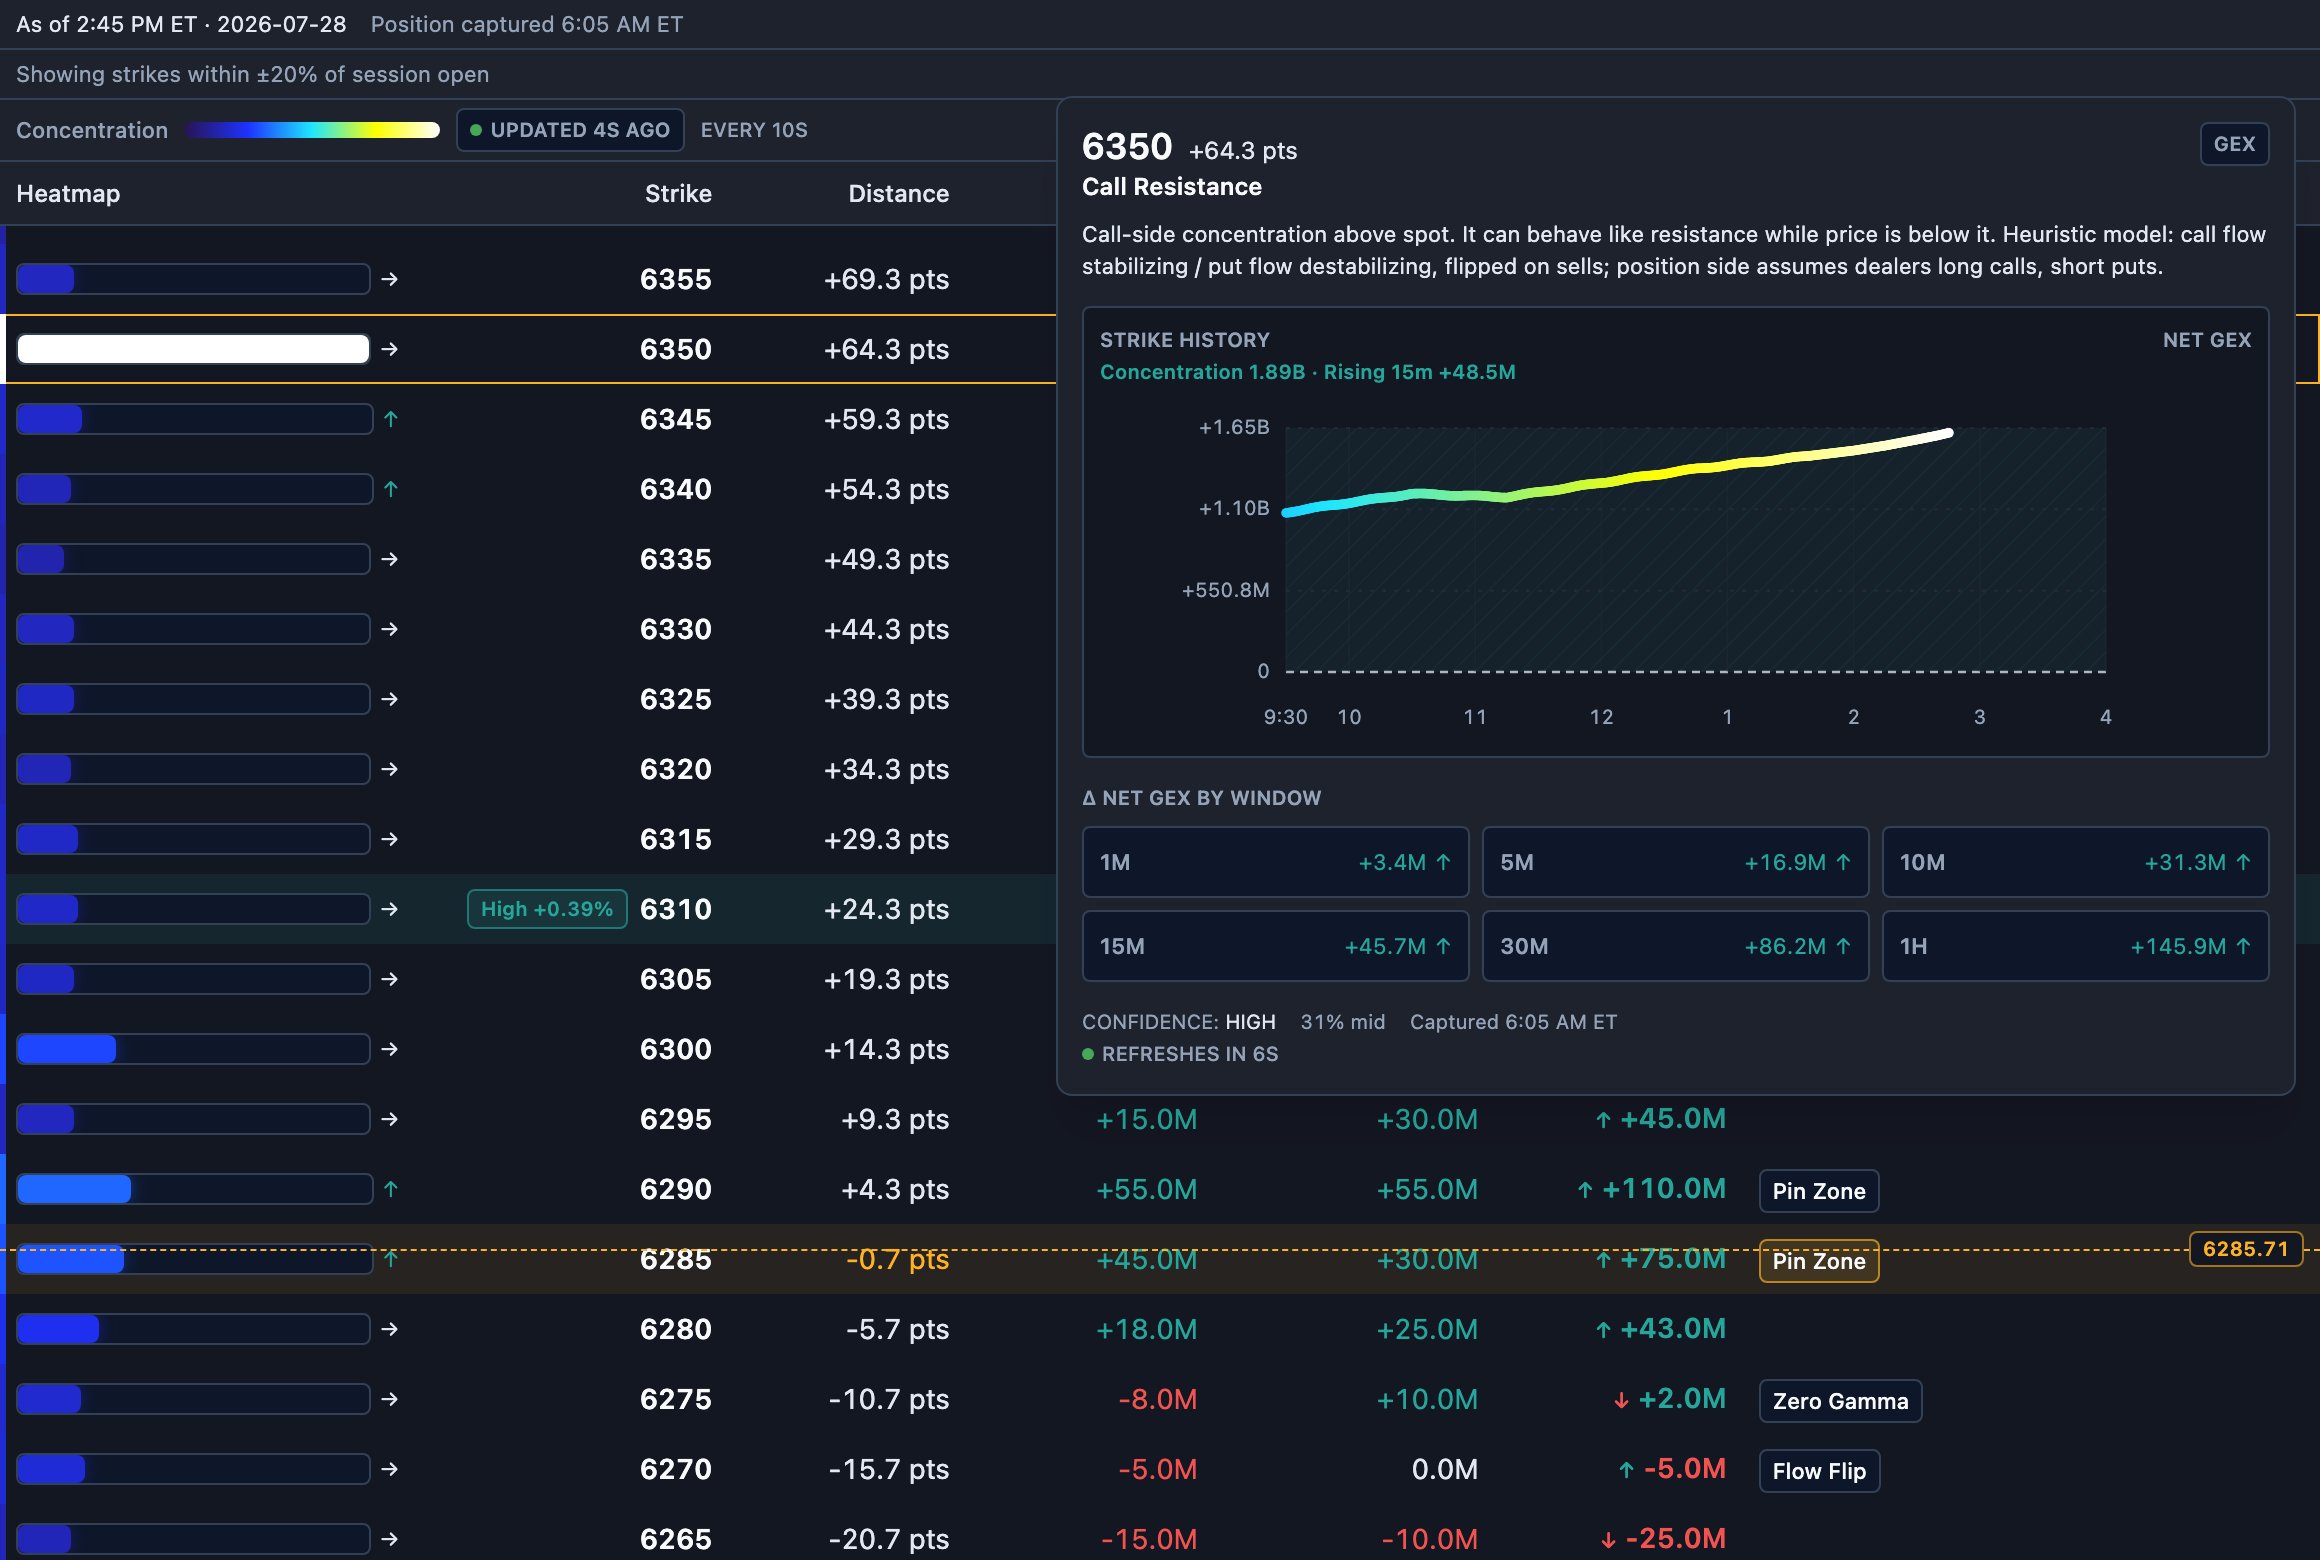Select the 30M net GEX window card
2320x1560 pixels.
tap(1675, 946)
